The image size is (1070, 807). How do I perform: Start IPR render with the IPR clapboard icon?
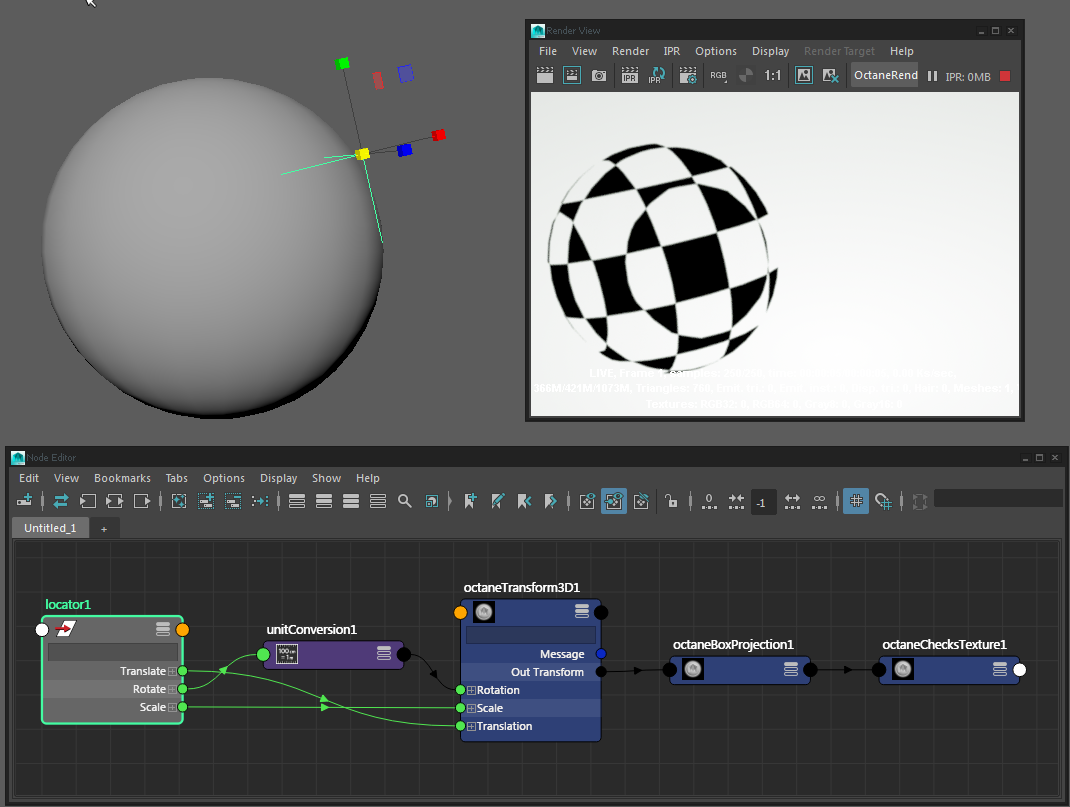click(629, 75)
